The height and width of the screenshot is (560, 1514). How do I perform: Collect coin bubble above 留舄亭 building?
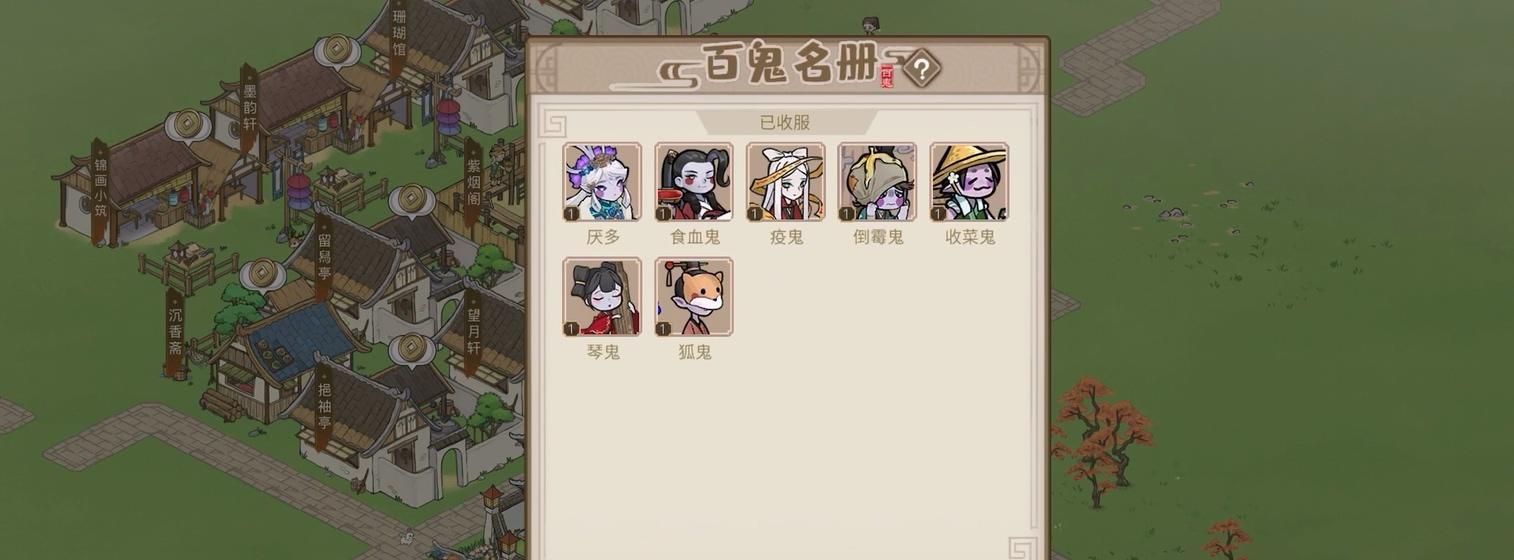(411, 200)
